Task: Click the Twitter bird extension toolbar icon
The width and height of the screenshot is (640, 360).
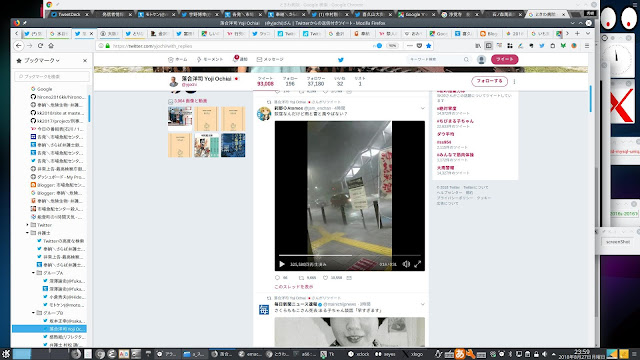Action: 542,46
